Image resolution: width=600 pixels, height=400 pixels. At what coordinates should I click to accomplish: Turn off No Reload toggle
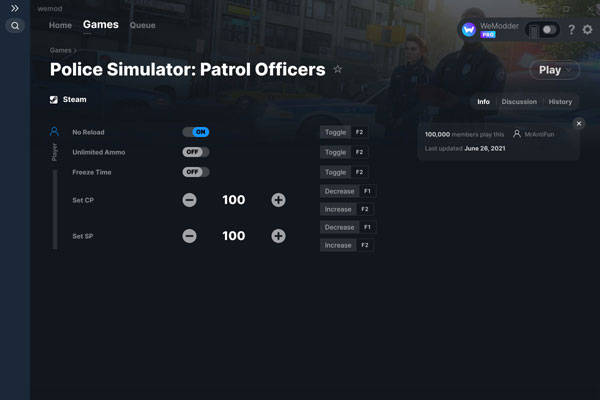point(196,132)
